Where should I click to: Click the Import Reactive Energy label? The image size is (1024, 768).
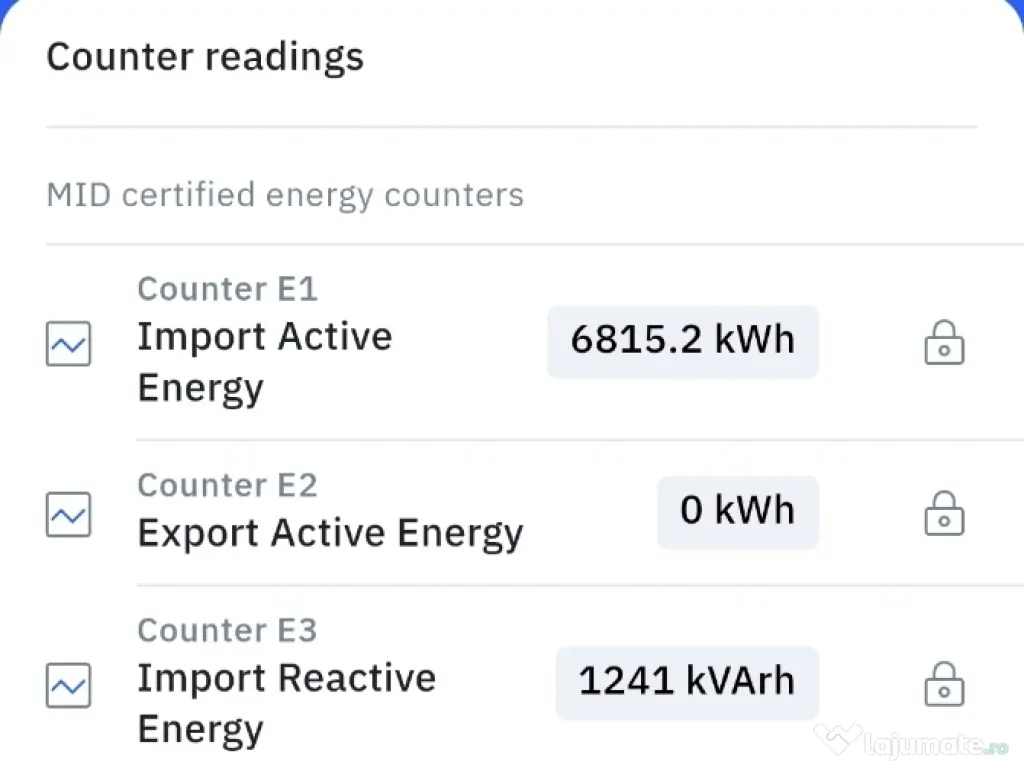pyautogui.click(x=286, y=703)
